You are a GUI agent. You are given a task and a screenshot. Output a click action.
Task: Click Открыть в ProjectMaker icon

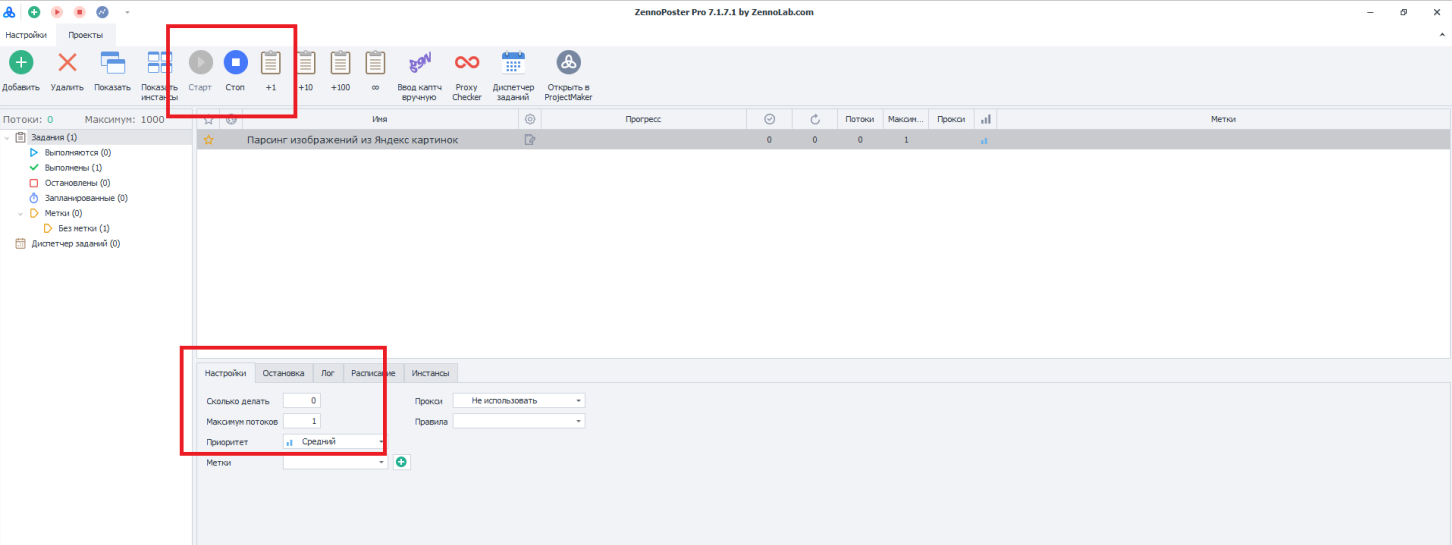[568, 63]
